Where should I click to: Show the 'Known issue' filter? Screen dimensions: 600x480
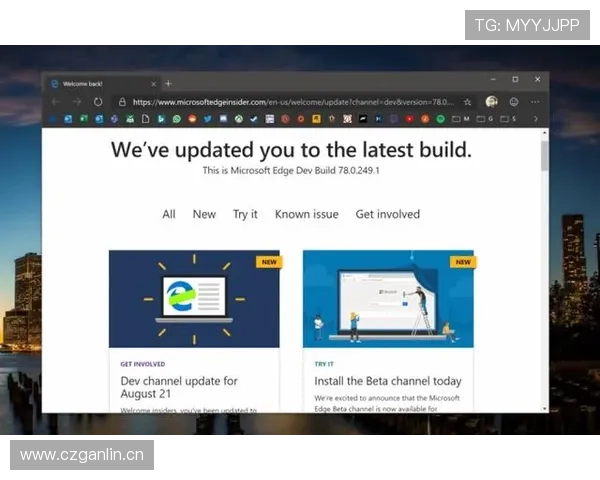(x=307, y=214)
